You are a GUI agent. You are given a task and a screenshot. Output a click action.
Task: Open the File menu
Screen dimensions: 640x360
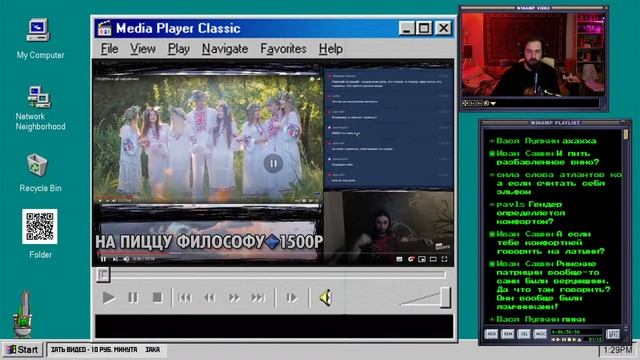[109, 49]
